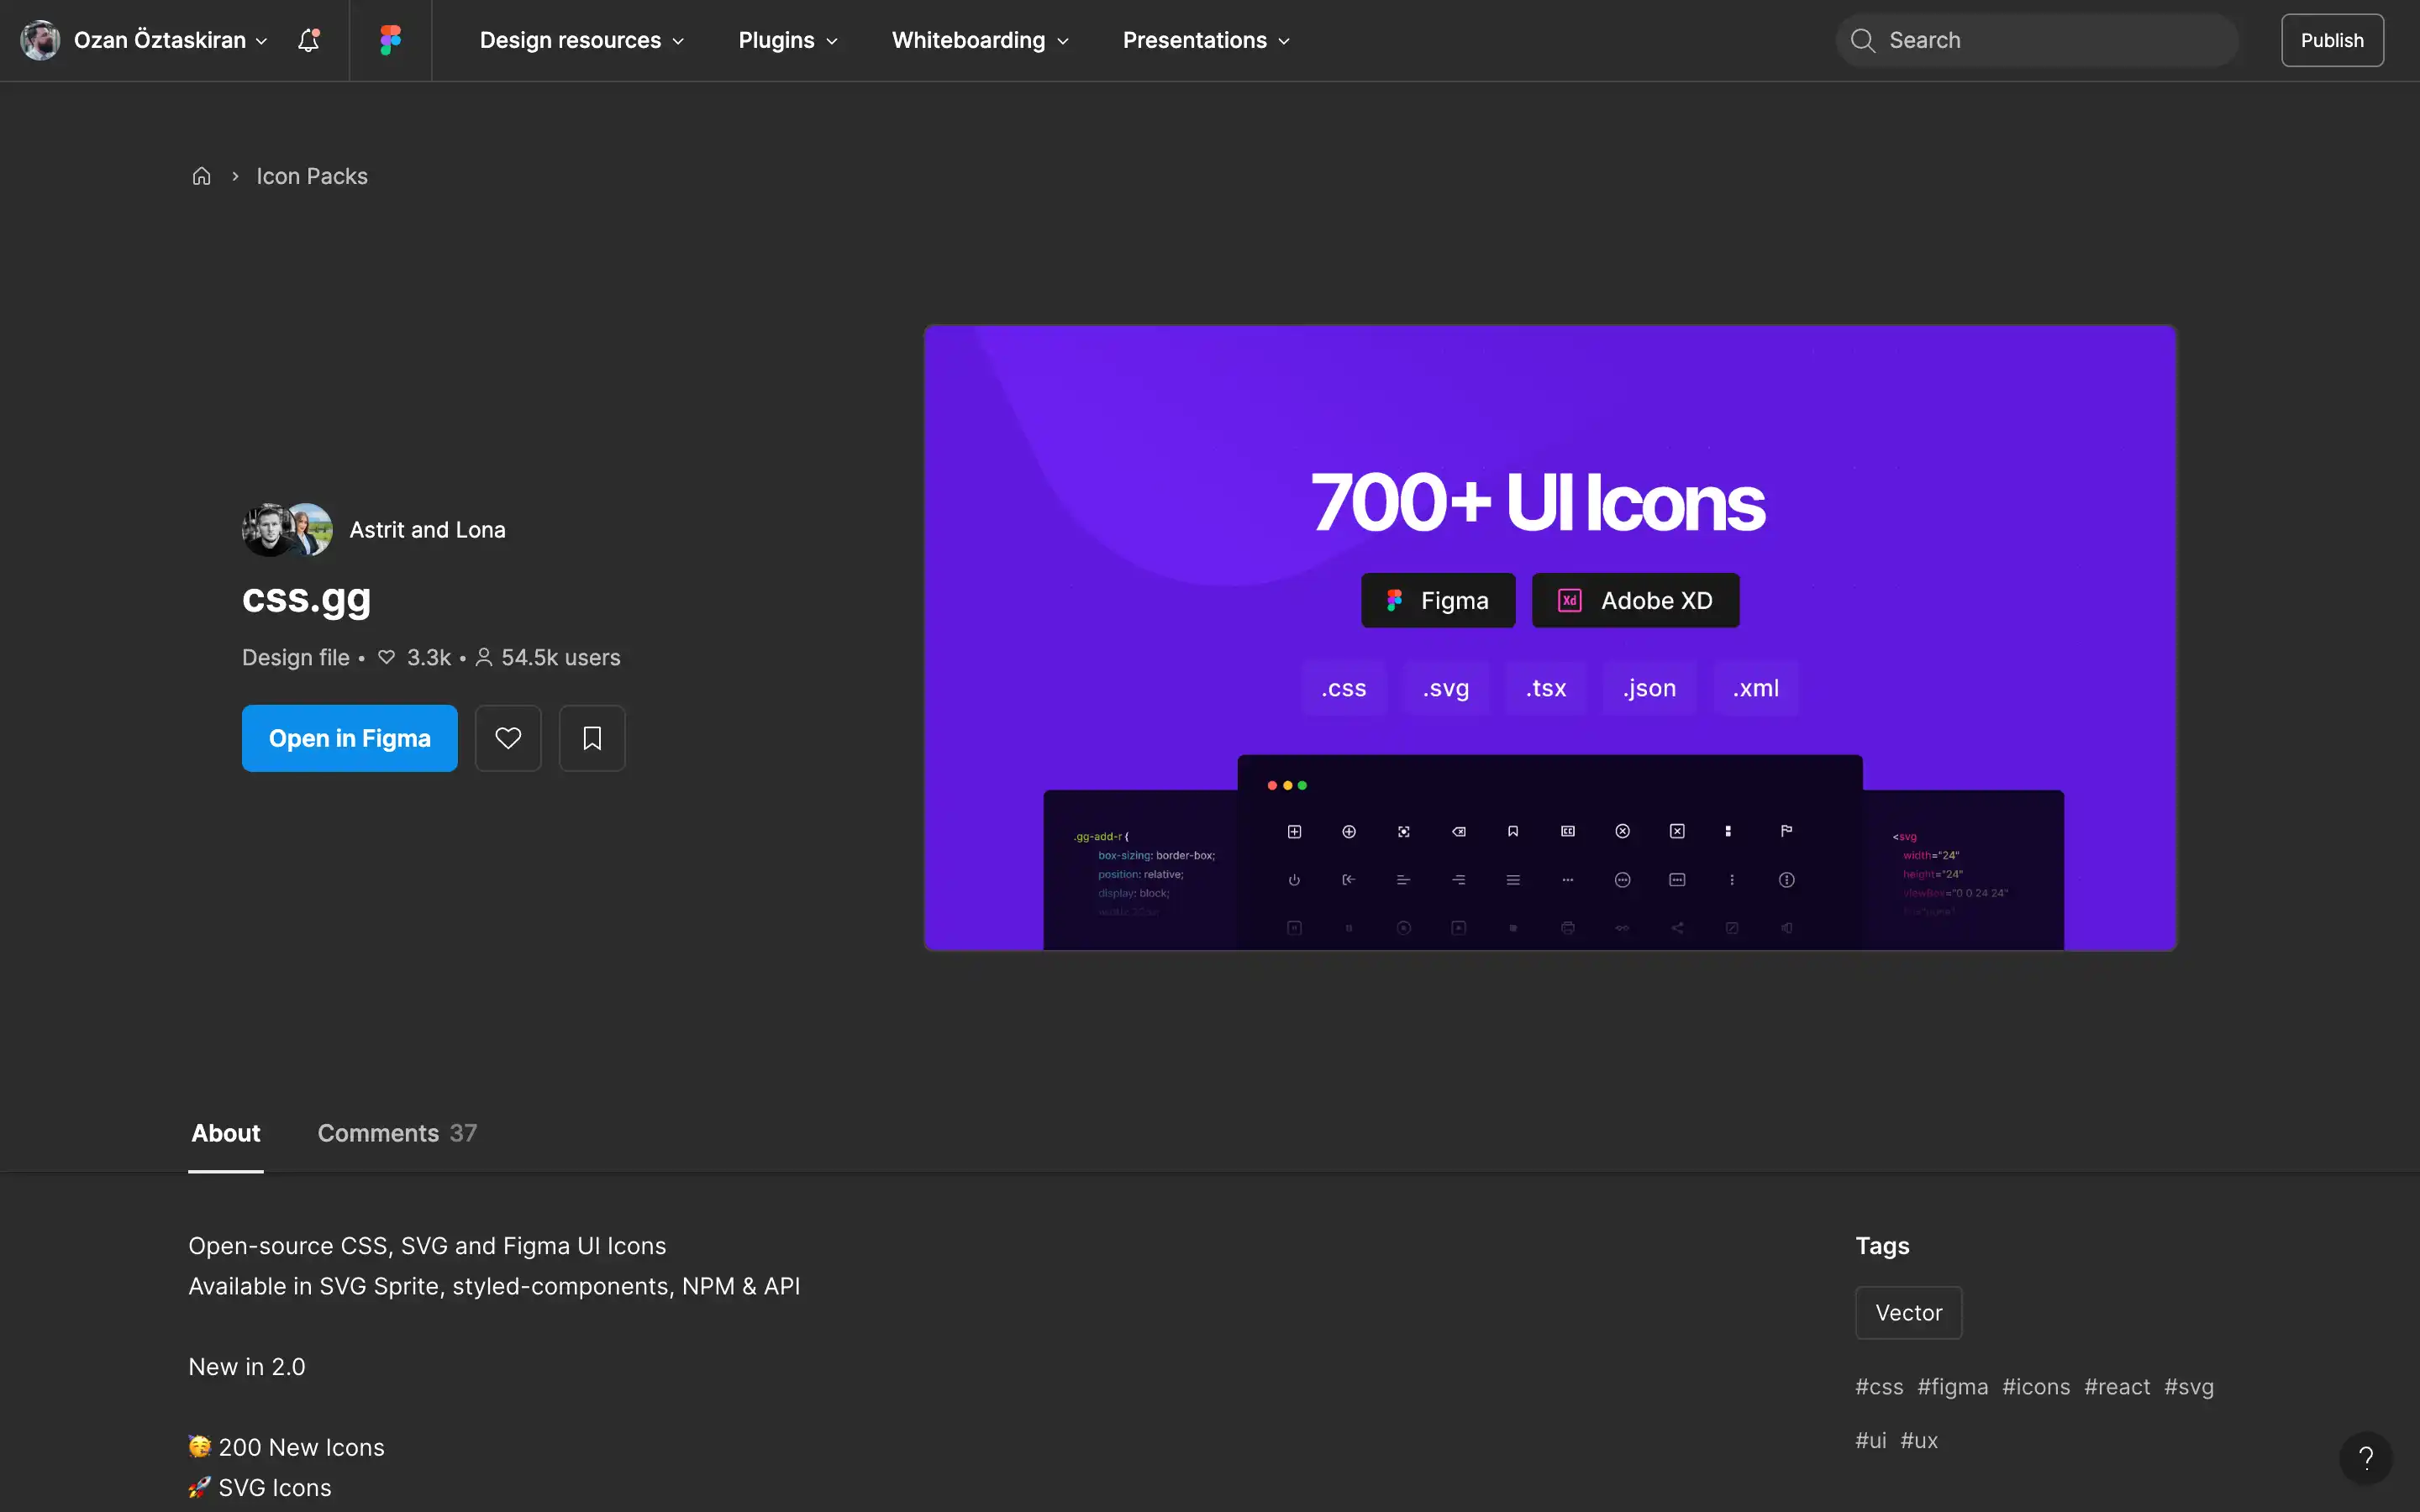Switch to the Comments tab
Viewport: 2420px width, 1512px height.
[397, 1133]
